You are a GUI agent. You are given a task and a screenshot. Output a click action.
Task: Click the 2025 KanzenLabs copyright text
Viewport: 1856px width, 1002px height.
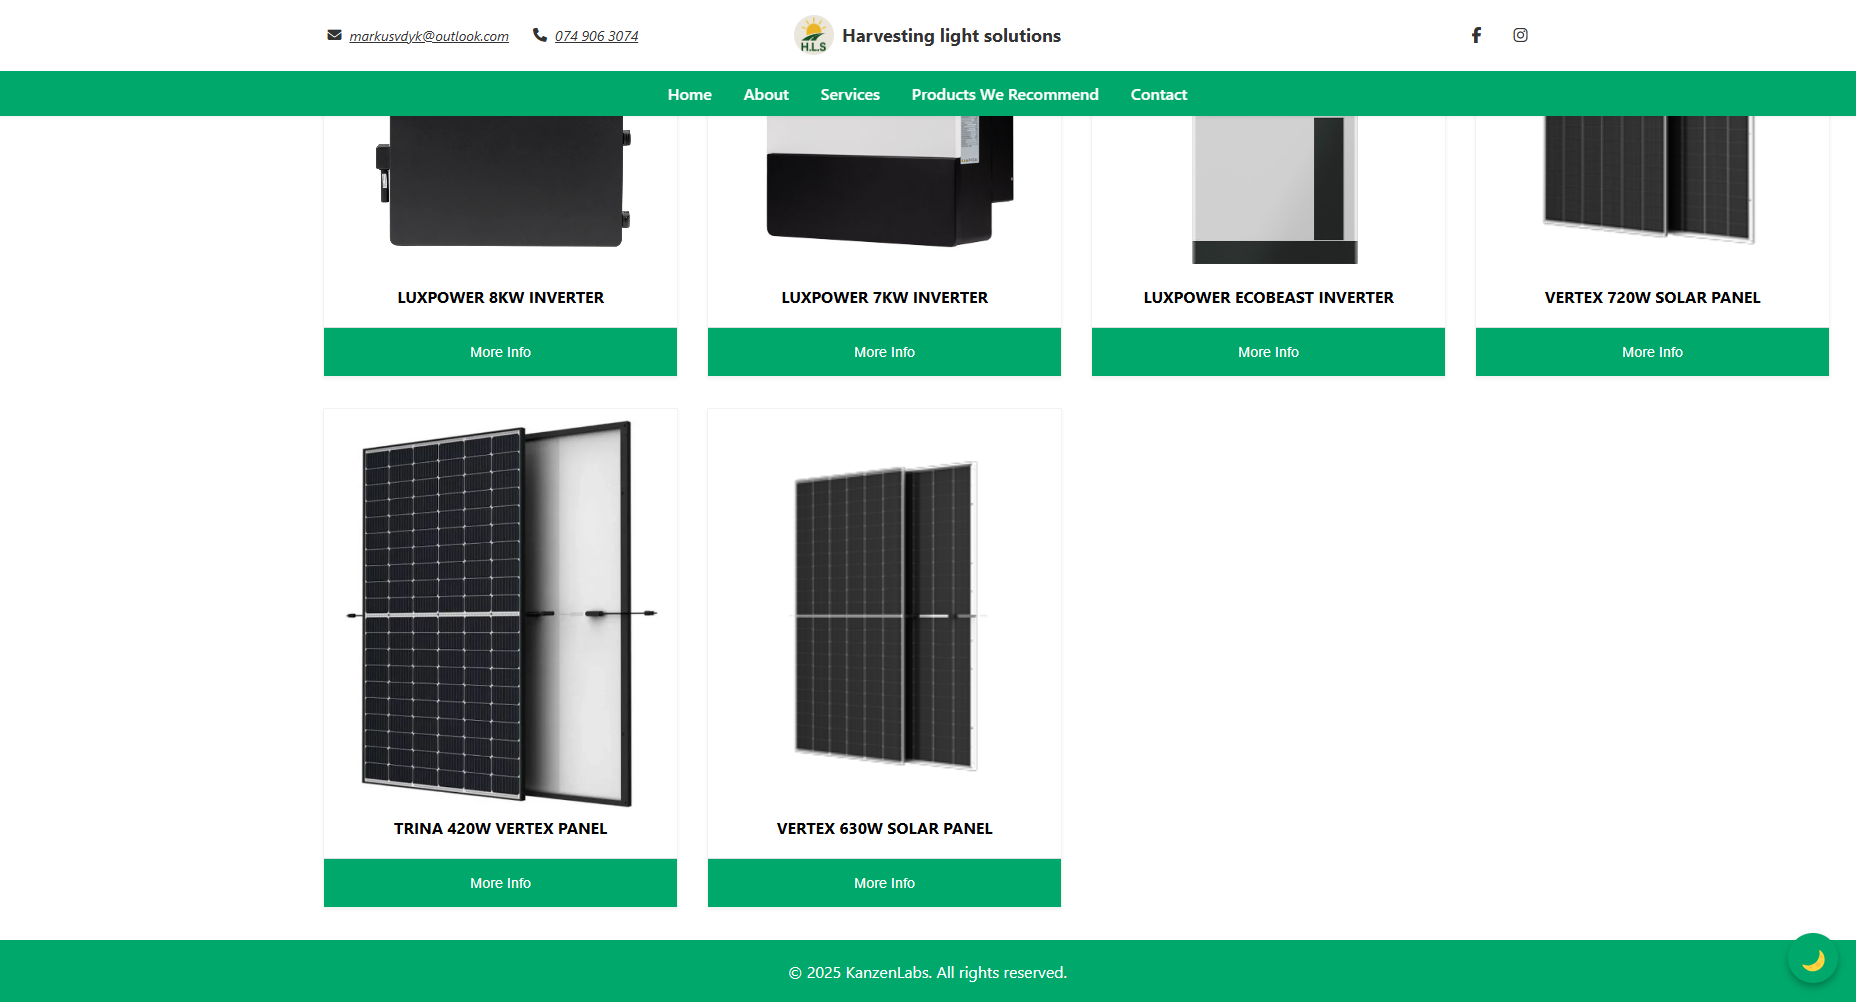pos(928,973)
